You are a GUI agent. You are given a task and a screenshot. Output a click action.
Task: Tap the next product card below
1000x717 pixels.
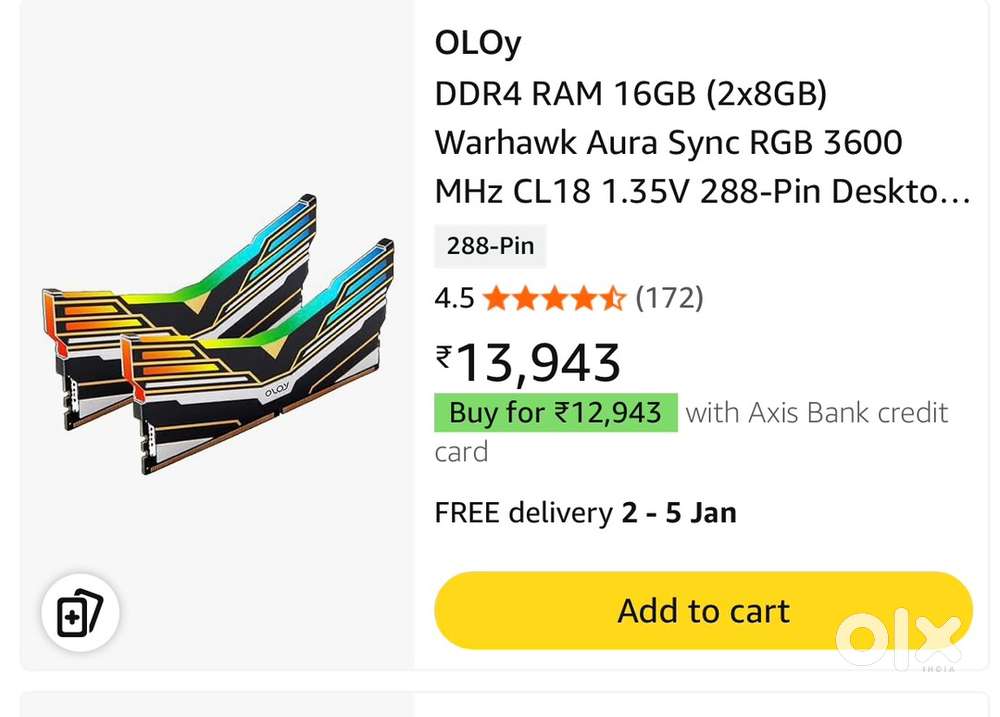[x=500, y=703]
